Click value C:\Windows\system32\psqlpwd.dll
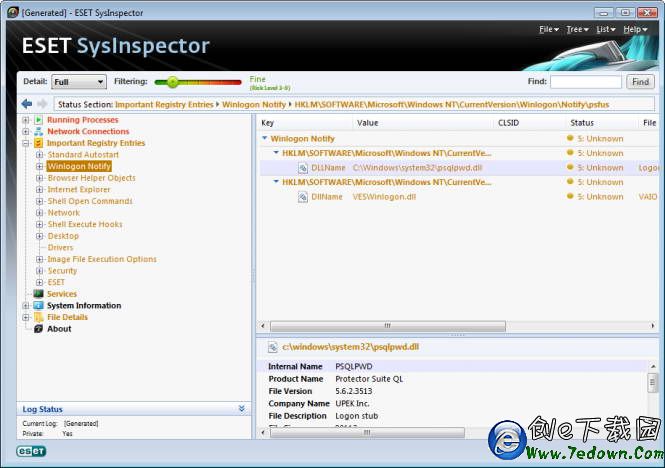 417,168
